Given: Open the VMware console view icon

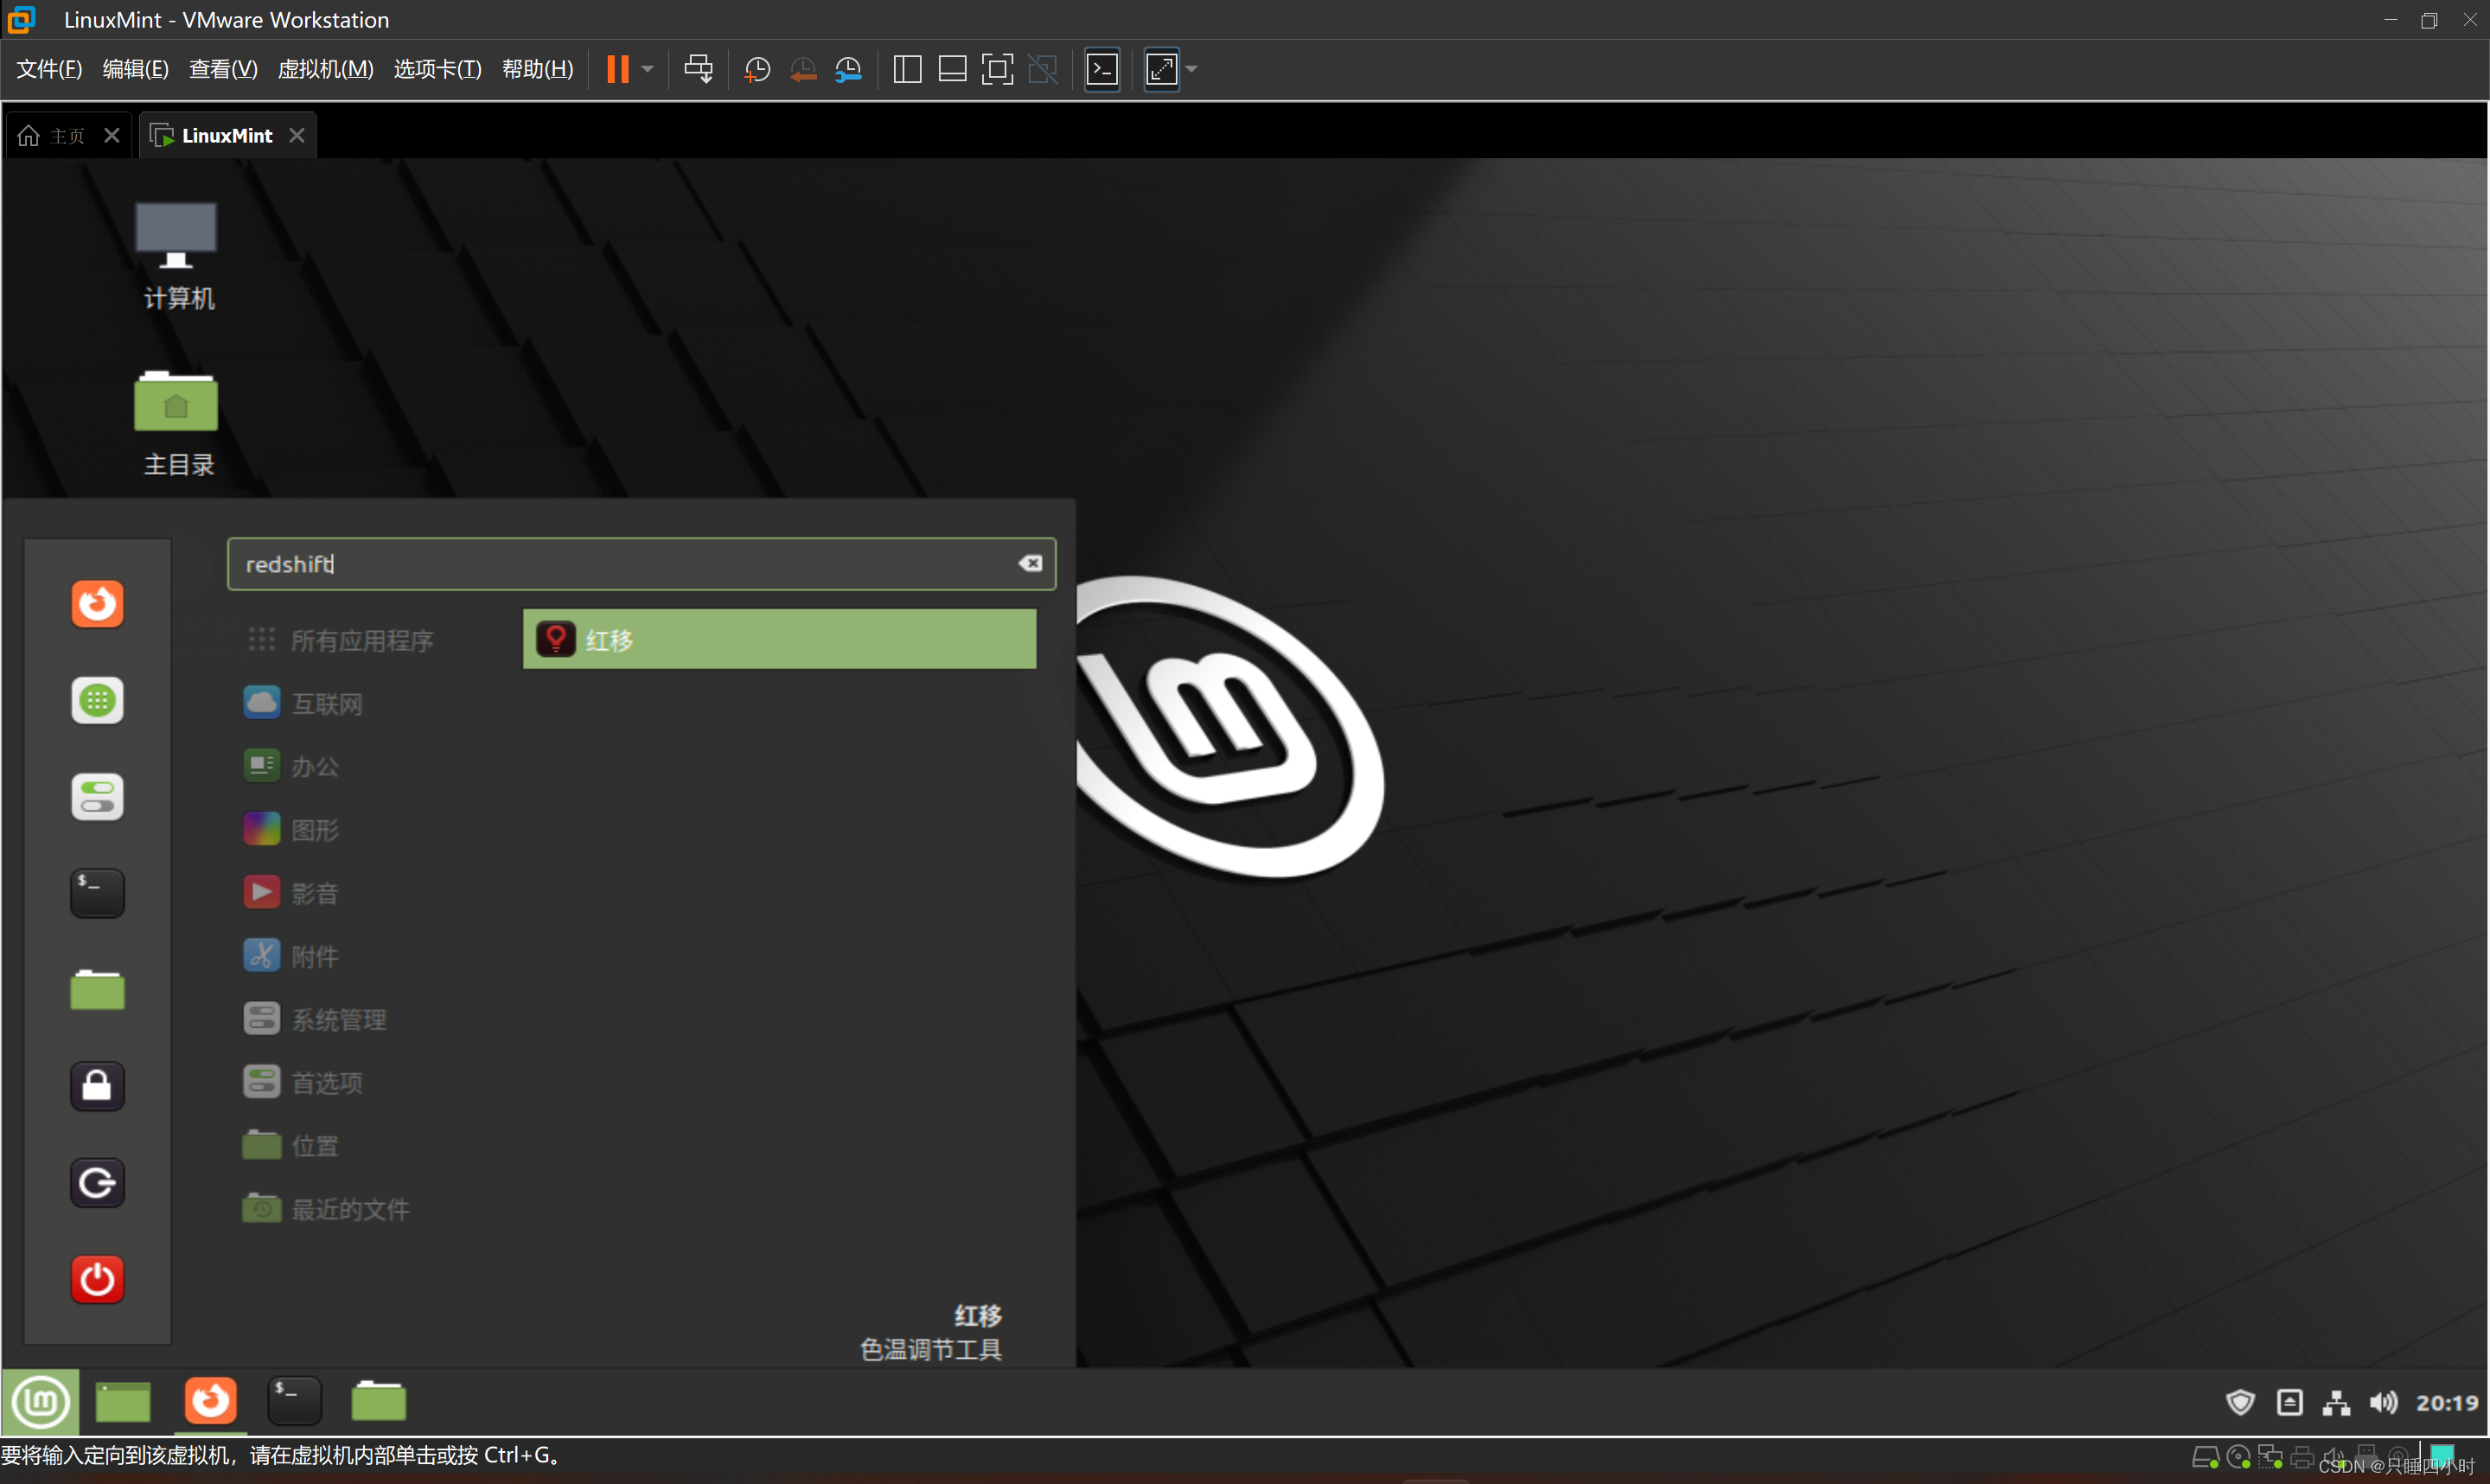Looking at the screenshot, I should (1102, 69).
